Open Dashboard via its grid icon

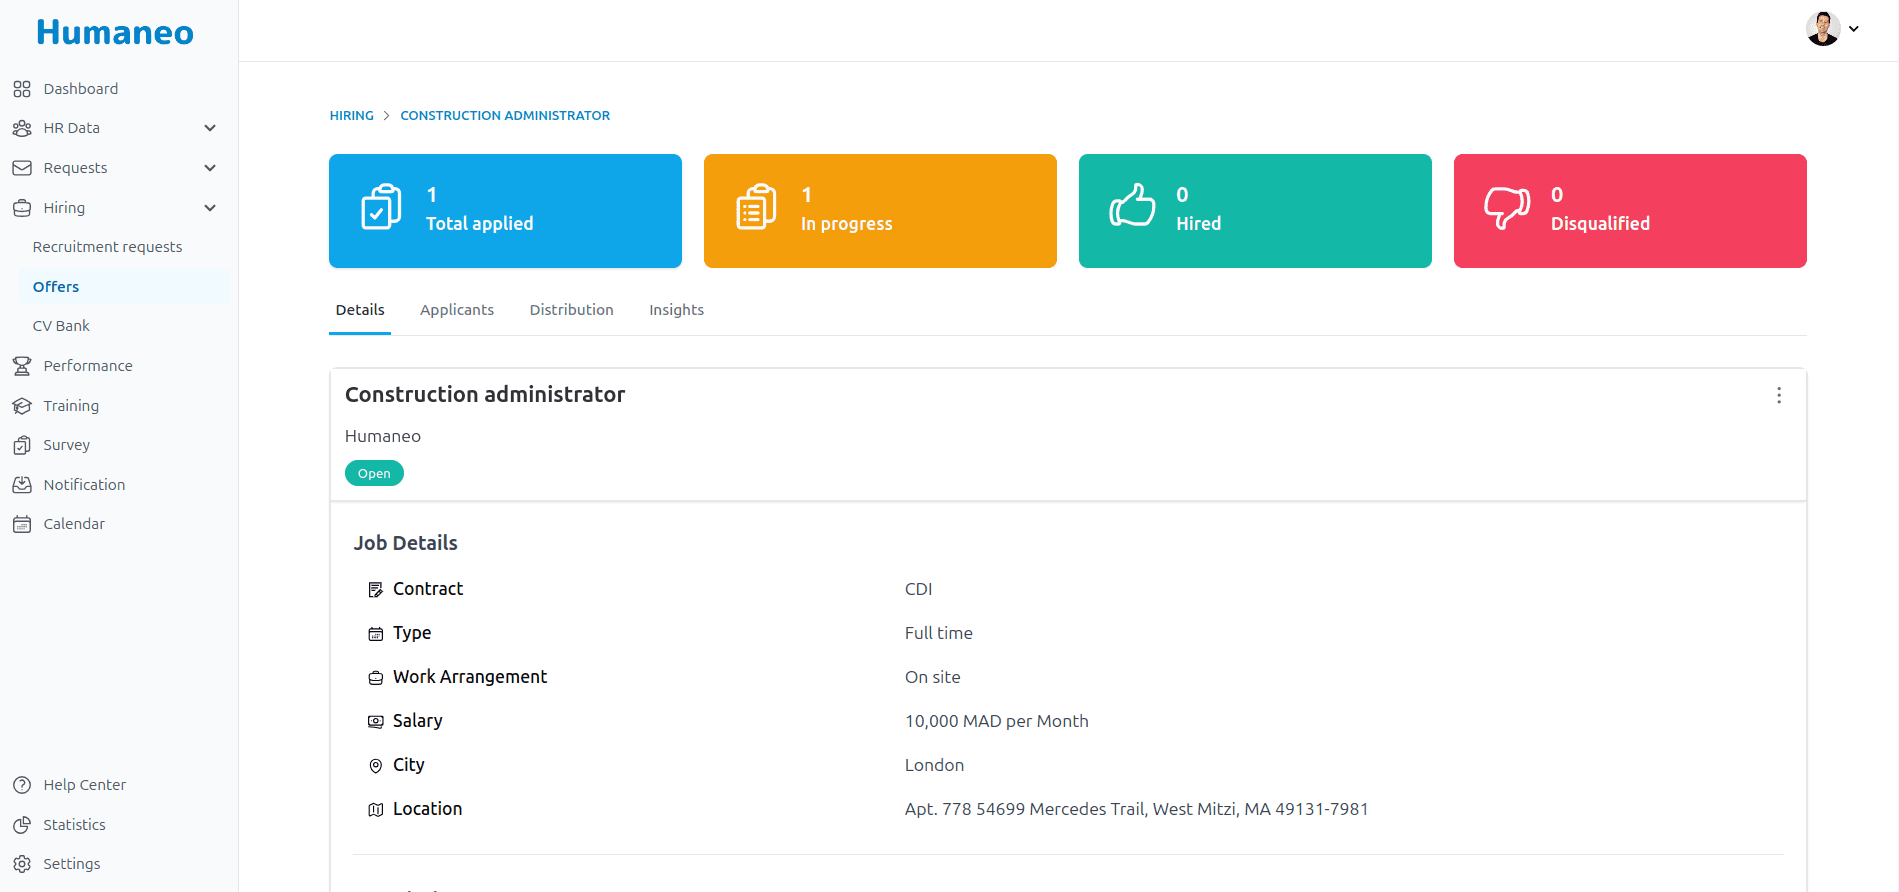pos(22,89)
